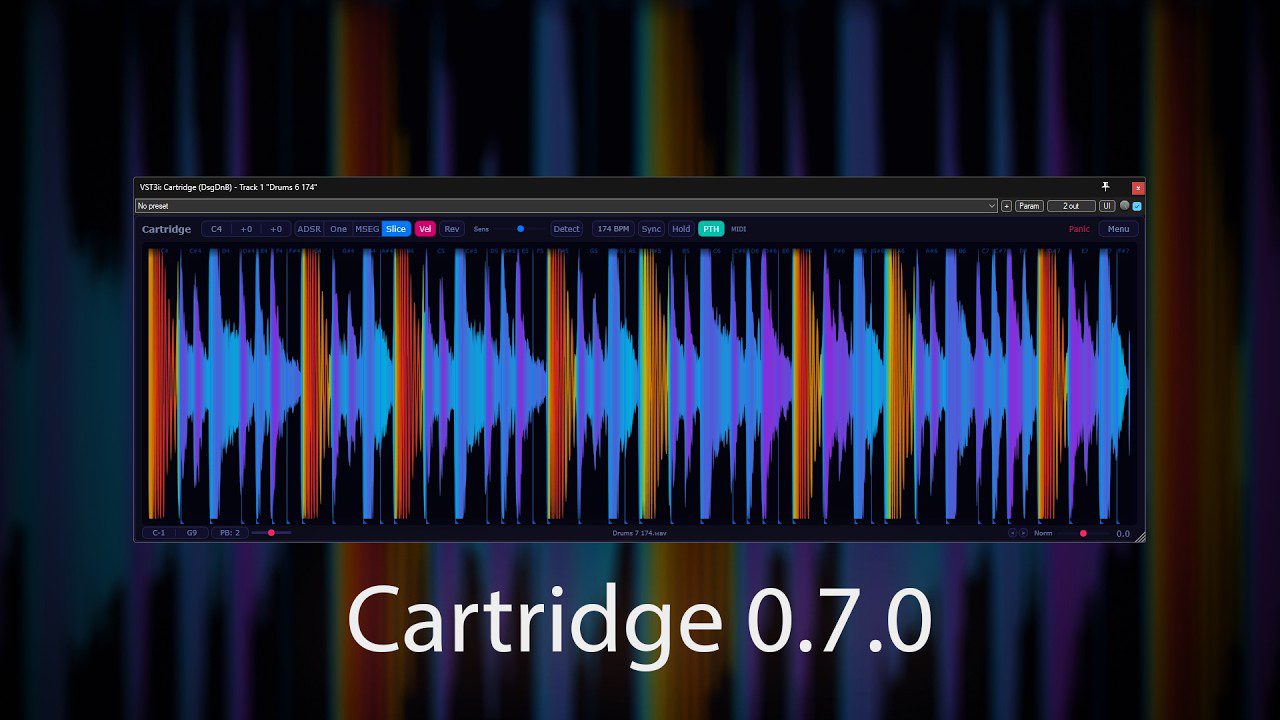
Task: Toggle the plugin bypass checkbox
Action: point(1137,206)
